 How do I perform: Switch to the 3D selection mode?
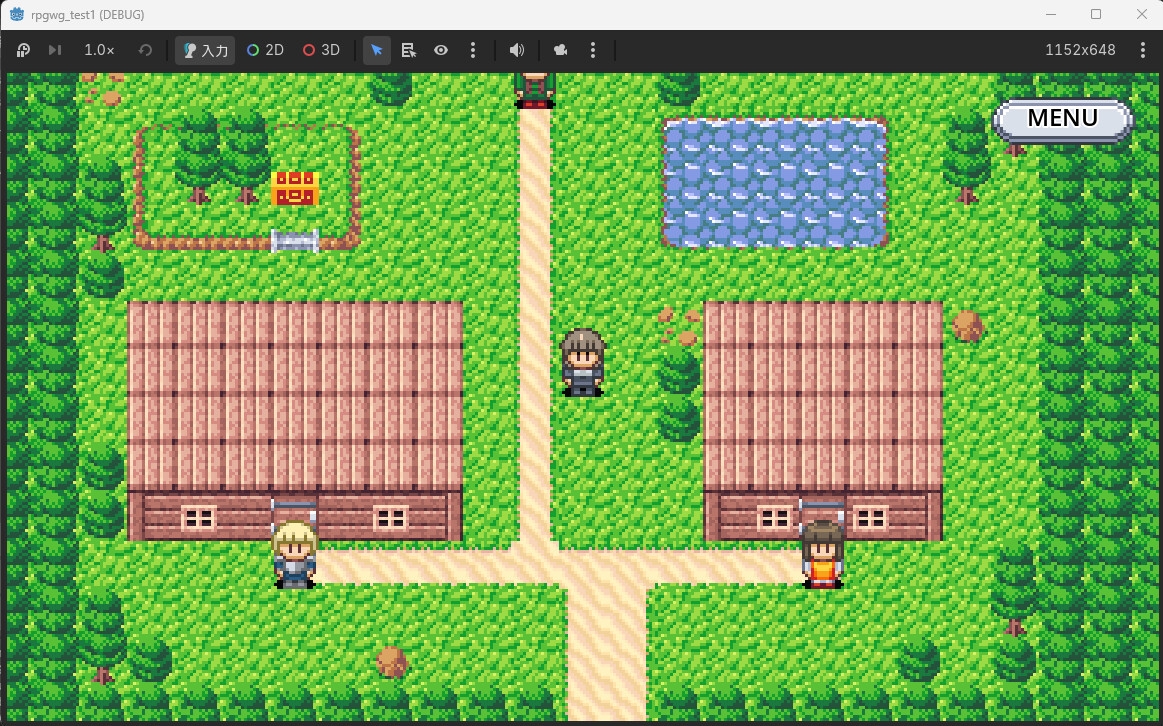tap(321, 50)
